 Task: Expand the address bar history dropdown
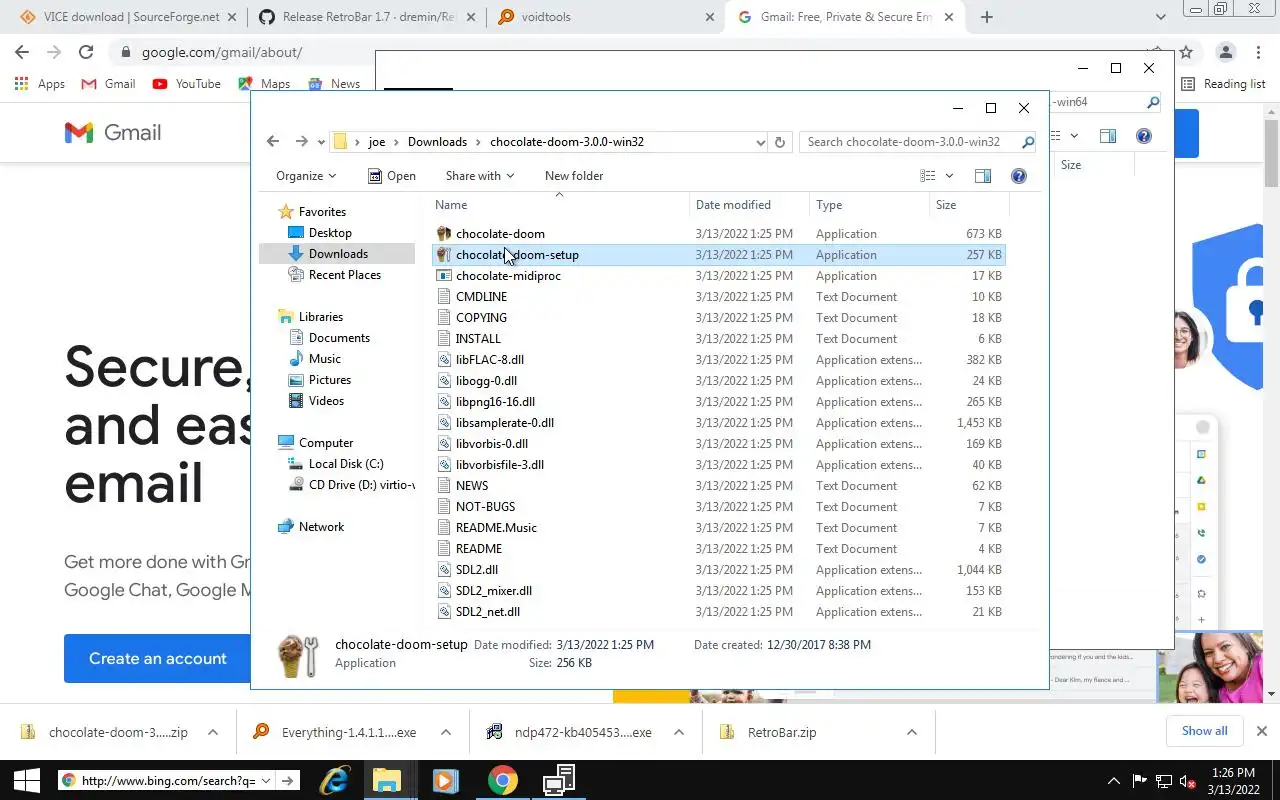pyautogui.click(x=760, y=142)
